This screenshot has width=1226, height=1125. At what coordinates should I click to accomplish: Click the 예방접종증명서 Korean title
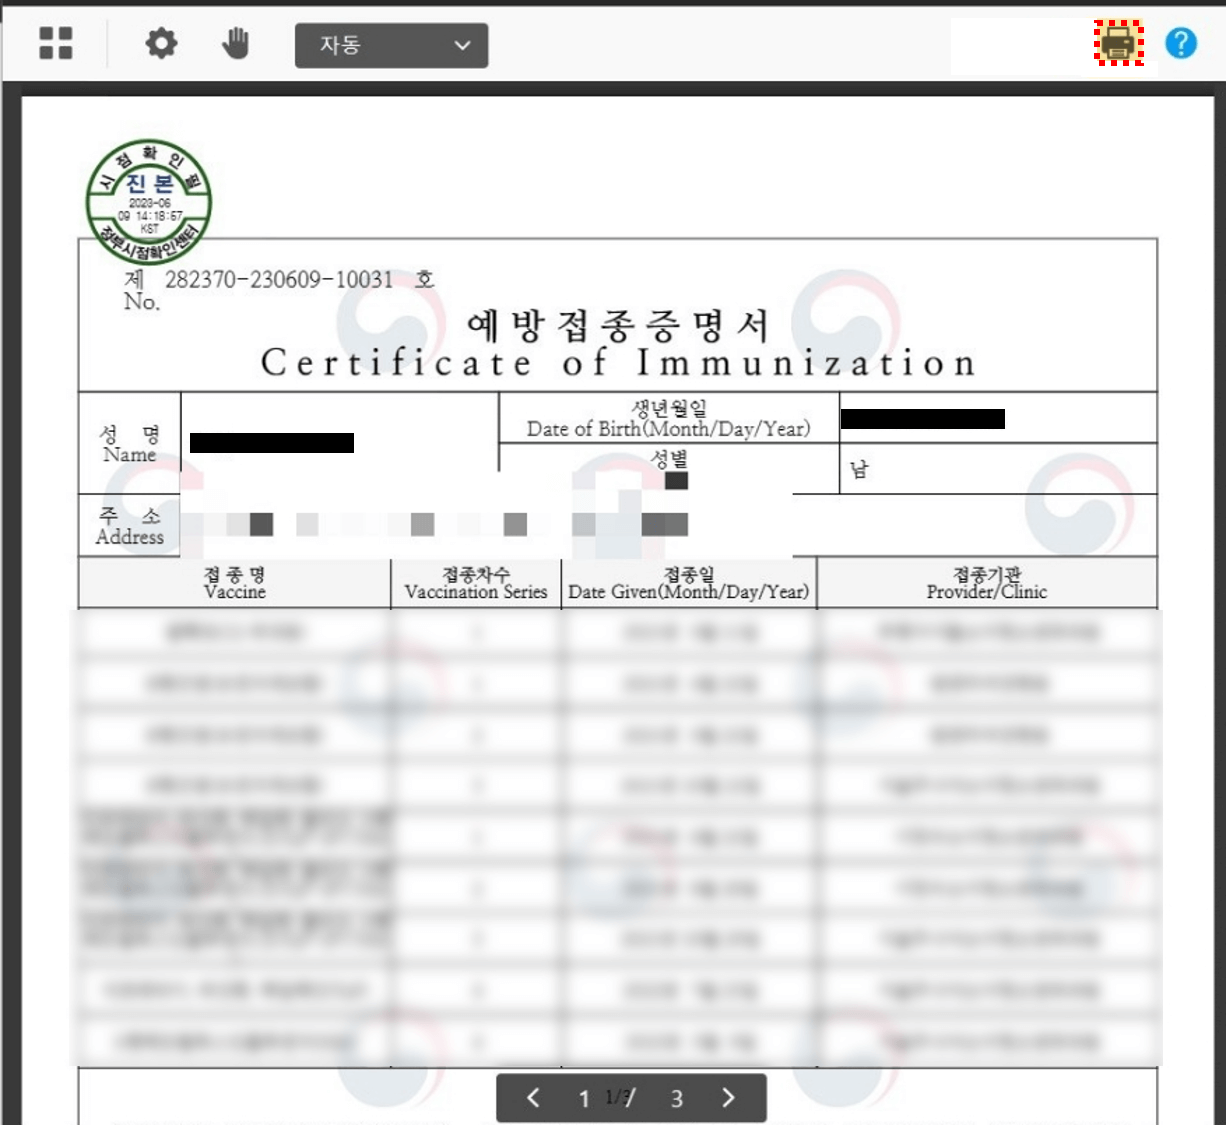(x=618, y=324)
